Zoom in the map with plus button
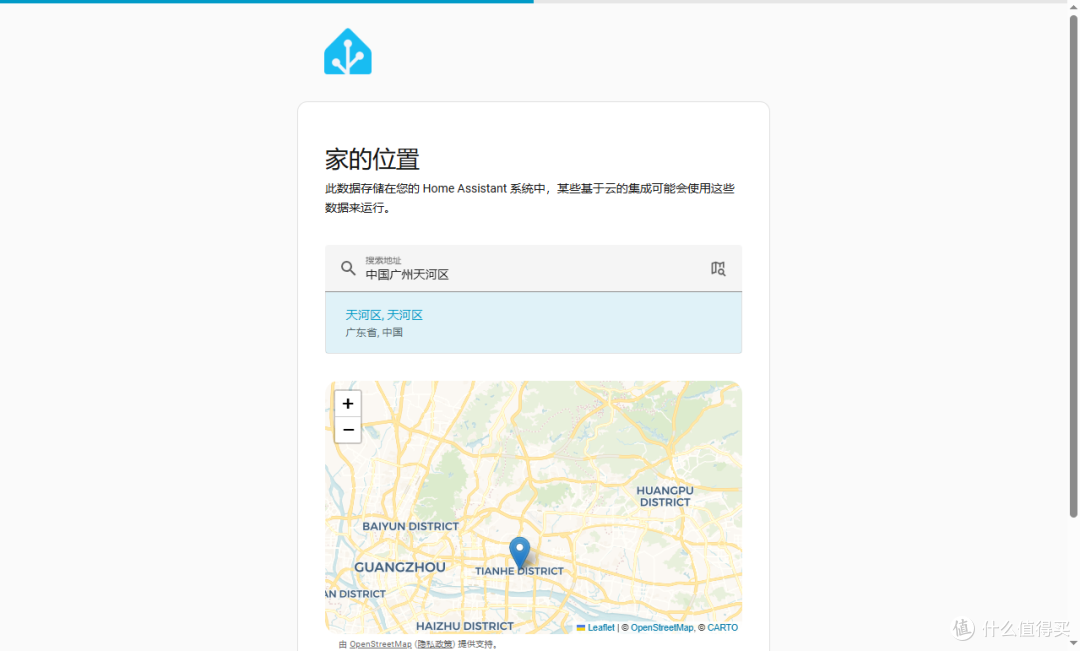Image resolution: width=1080 pixels, height=651 pixels. tap(348, 404)
